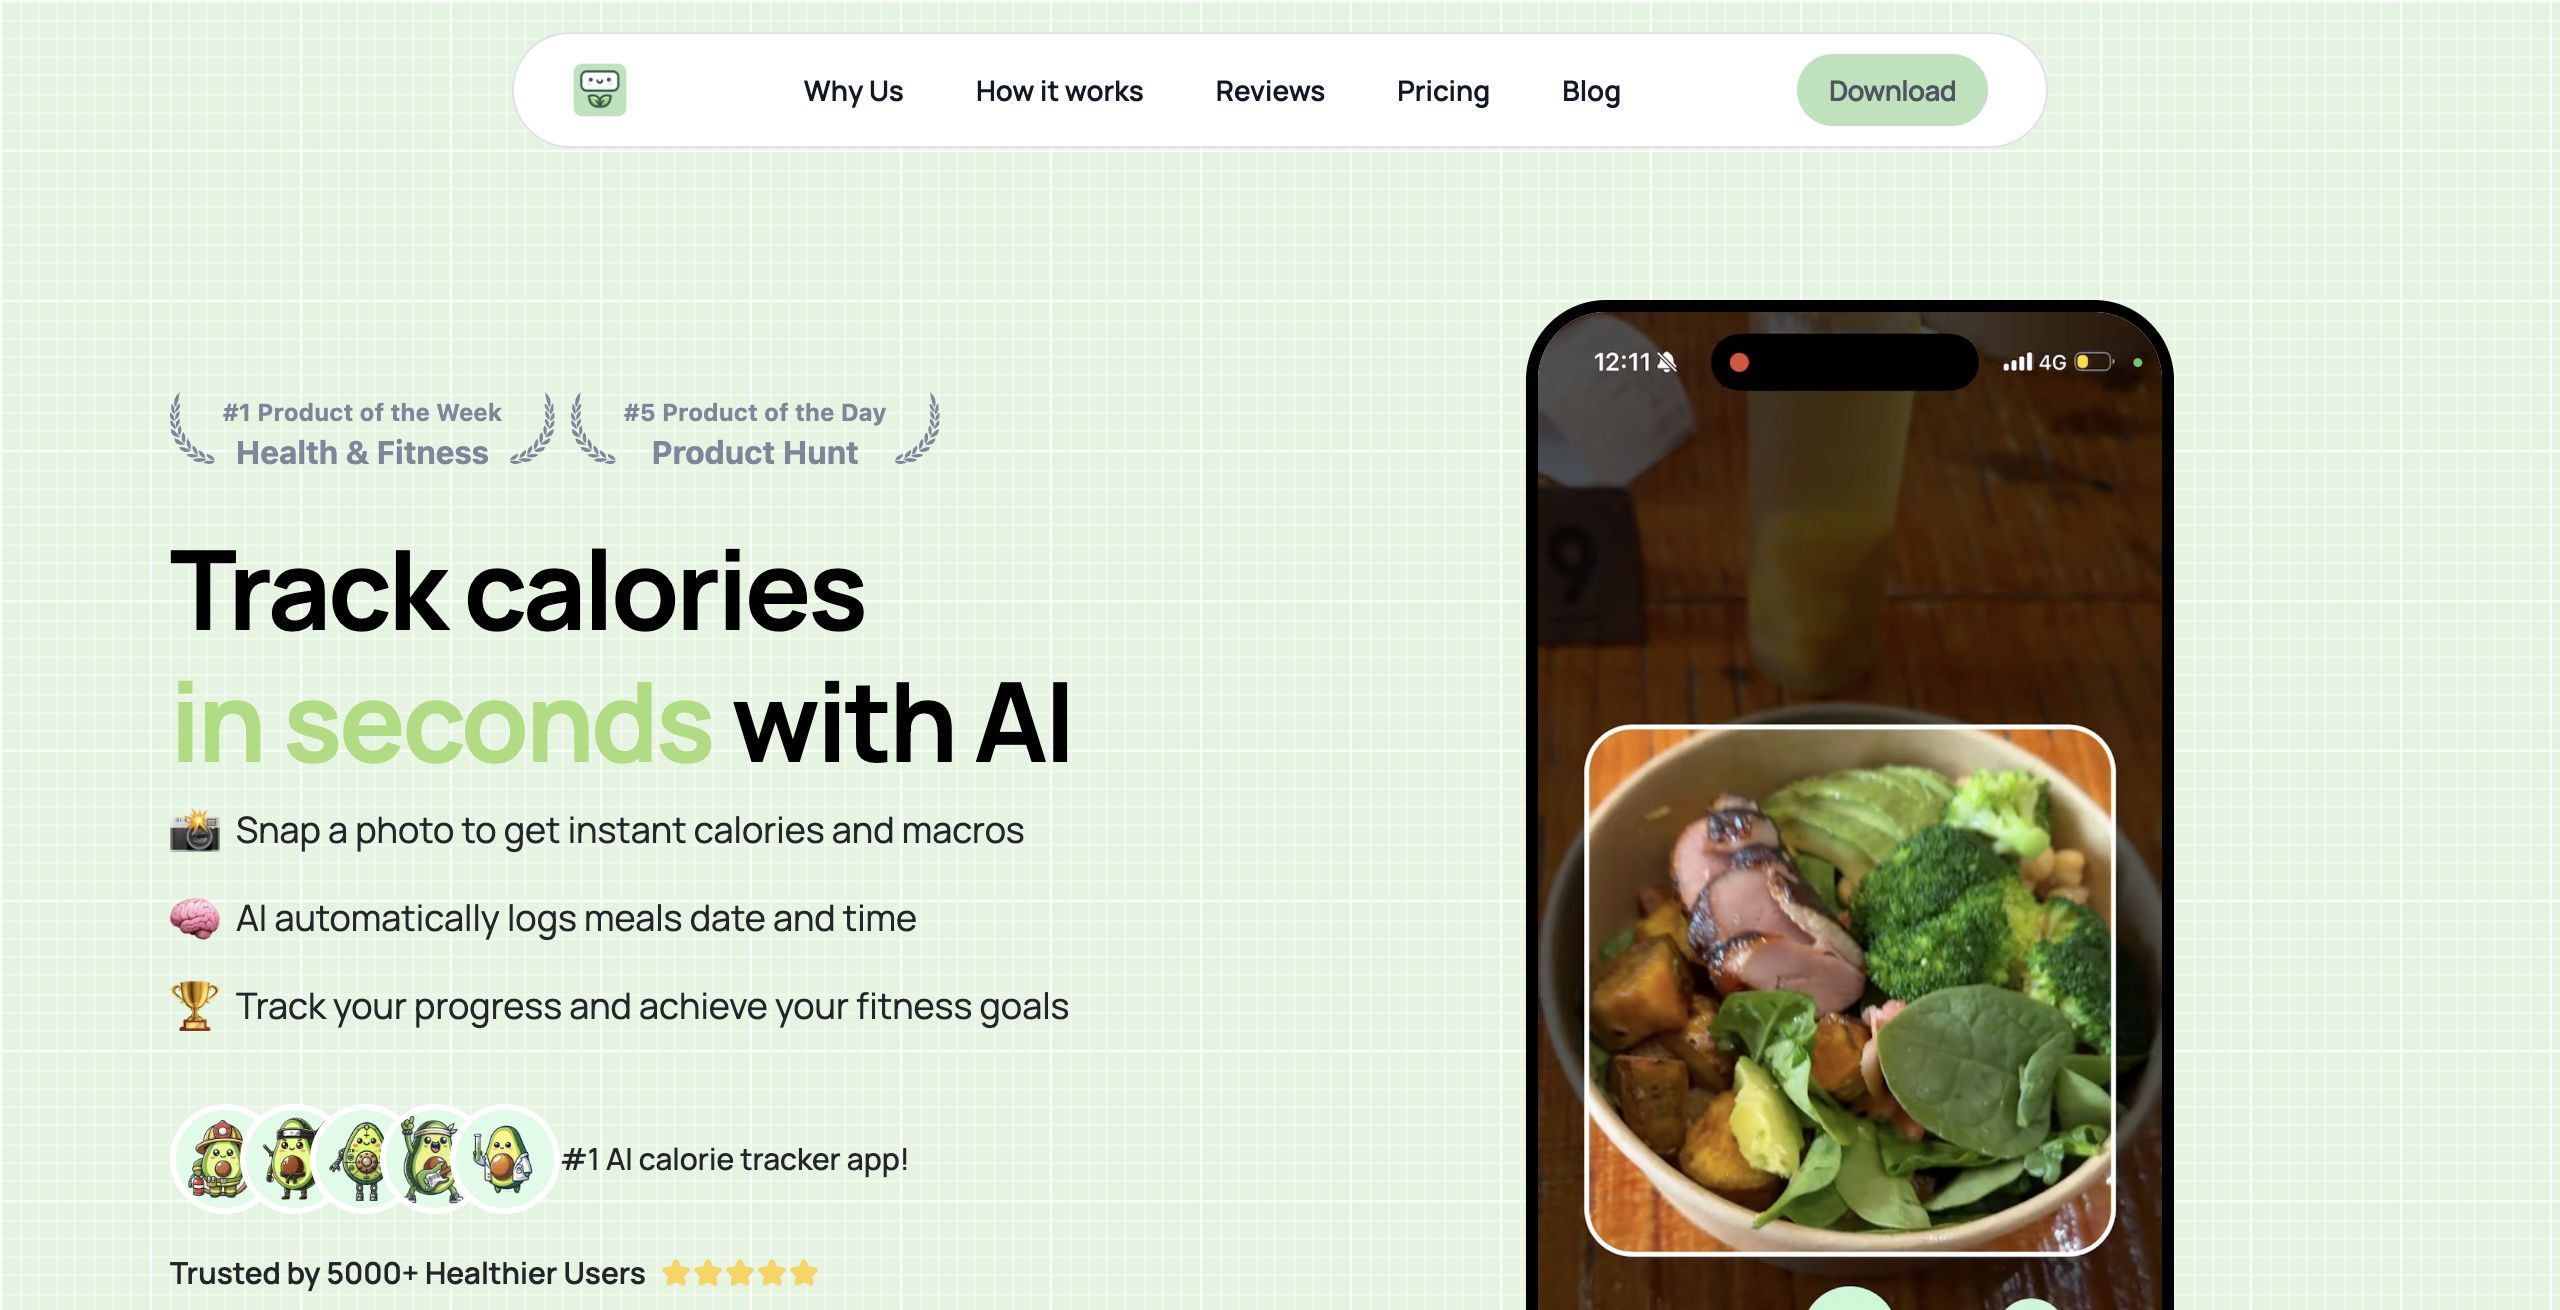Click the food bowl photo frame
Image resolution: width=2560 pixels, height=1310 pixels.
(x=1849, y=990)
